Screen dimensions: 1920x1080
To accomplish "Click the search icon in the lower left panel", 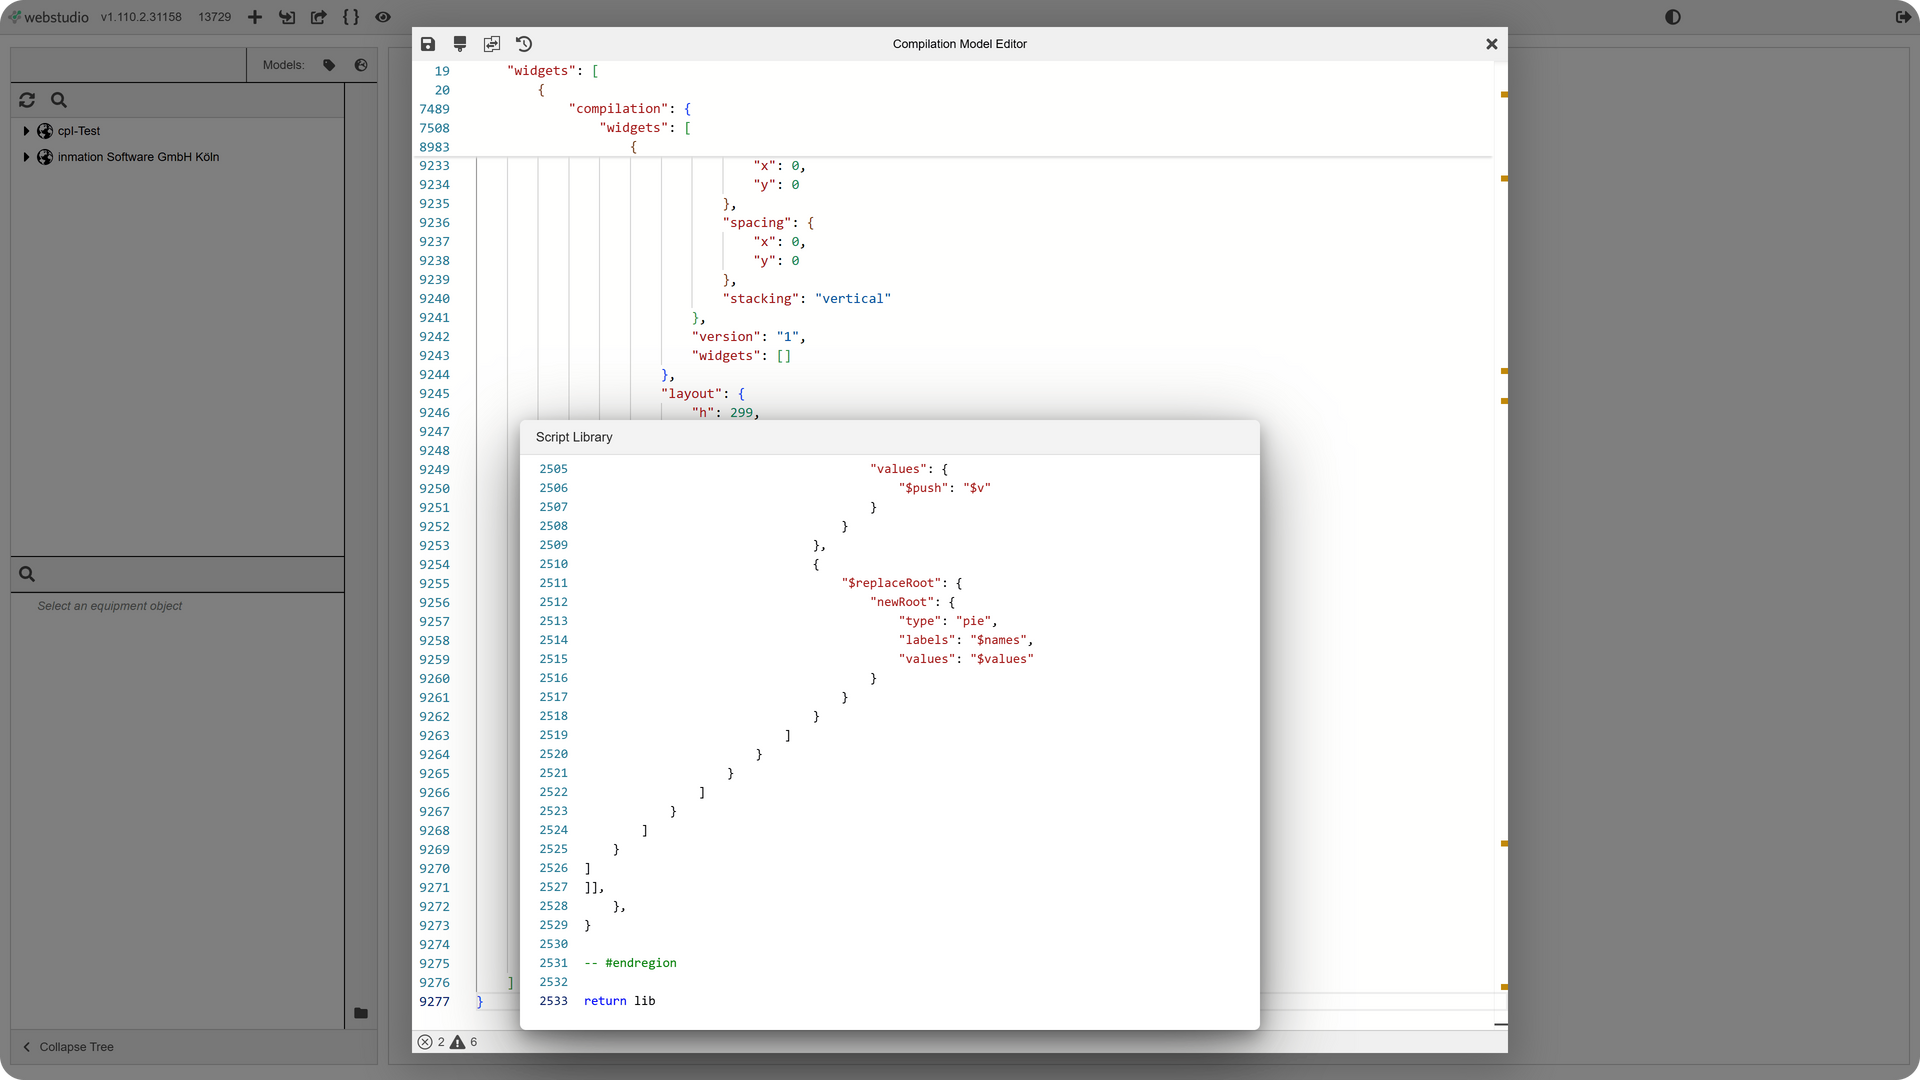I will 27,574.
